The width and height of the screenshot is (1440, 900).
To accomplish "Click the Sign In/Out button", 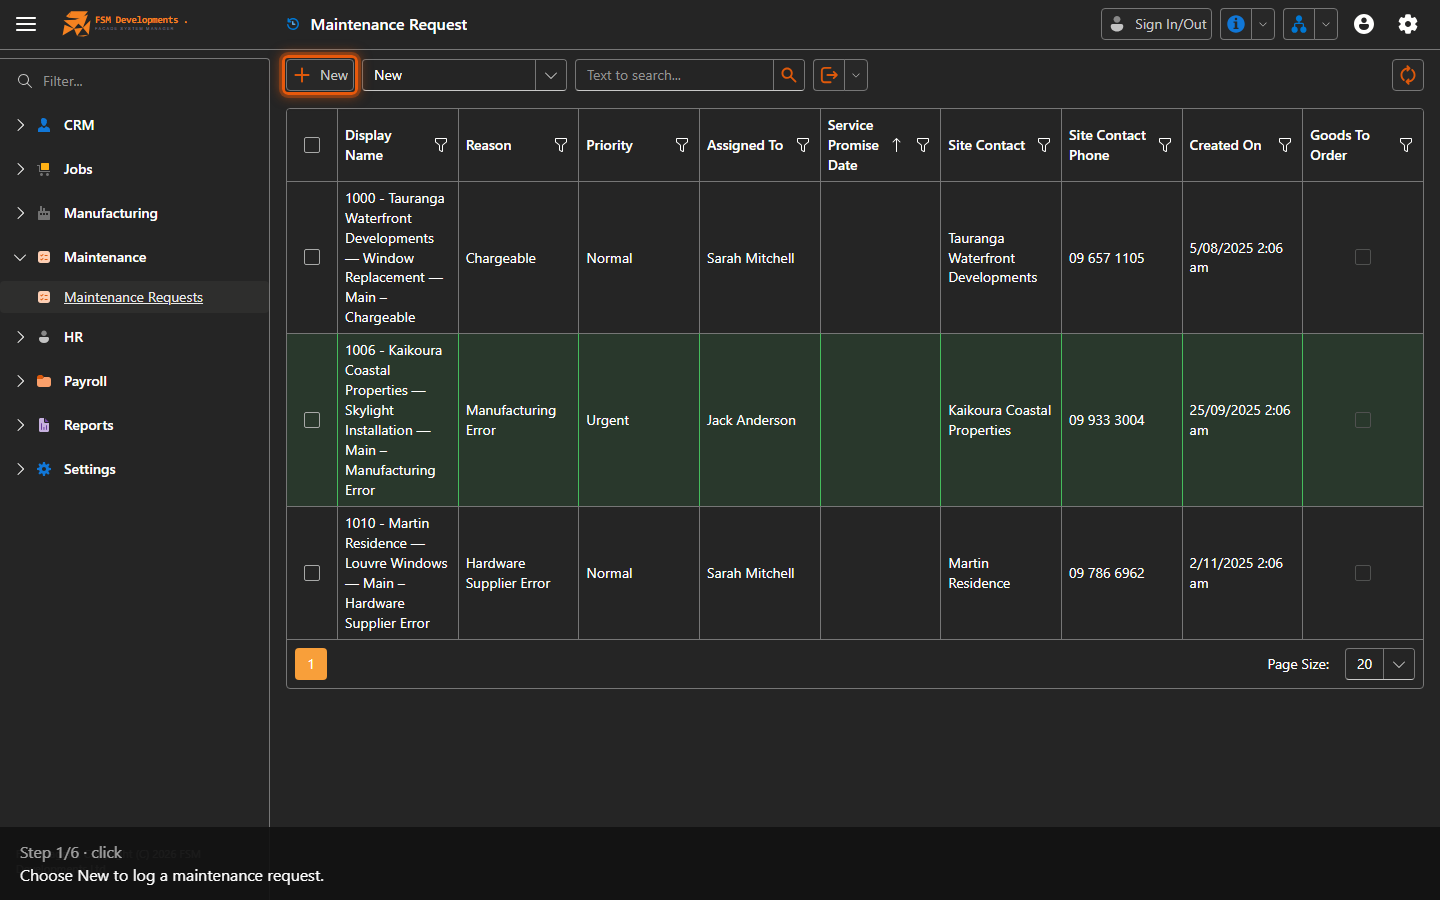I will tap(1156, 24).
